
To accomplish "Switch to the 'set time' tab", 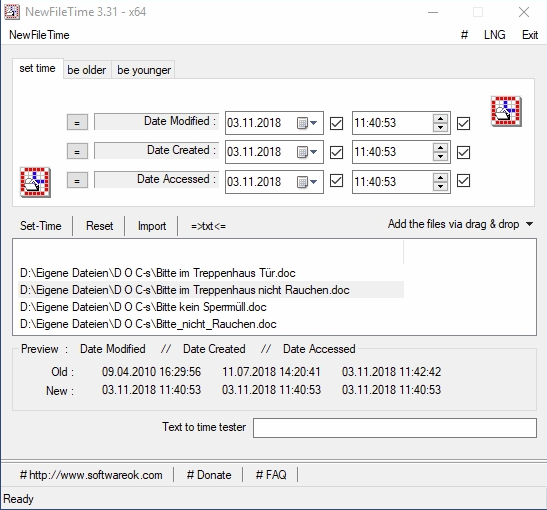I will click(38, 68).
